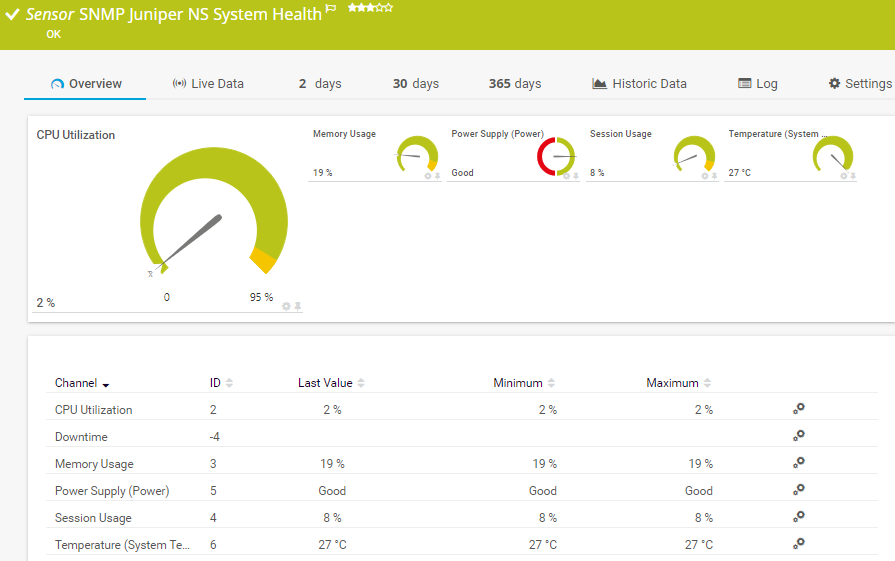Pin the Session Usage gauge
The height and width of the screenshot is (561, 895).
point(714,176)
